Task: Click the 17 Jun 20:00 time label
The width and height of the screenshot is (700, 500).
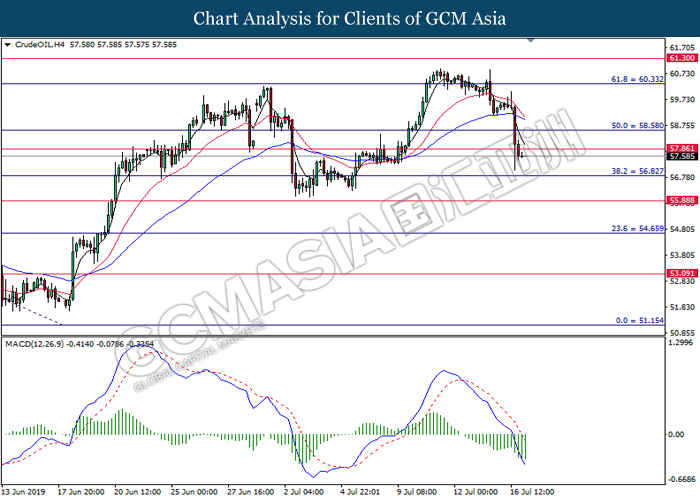Action: pos(80,492)
